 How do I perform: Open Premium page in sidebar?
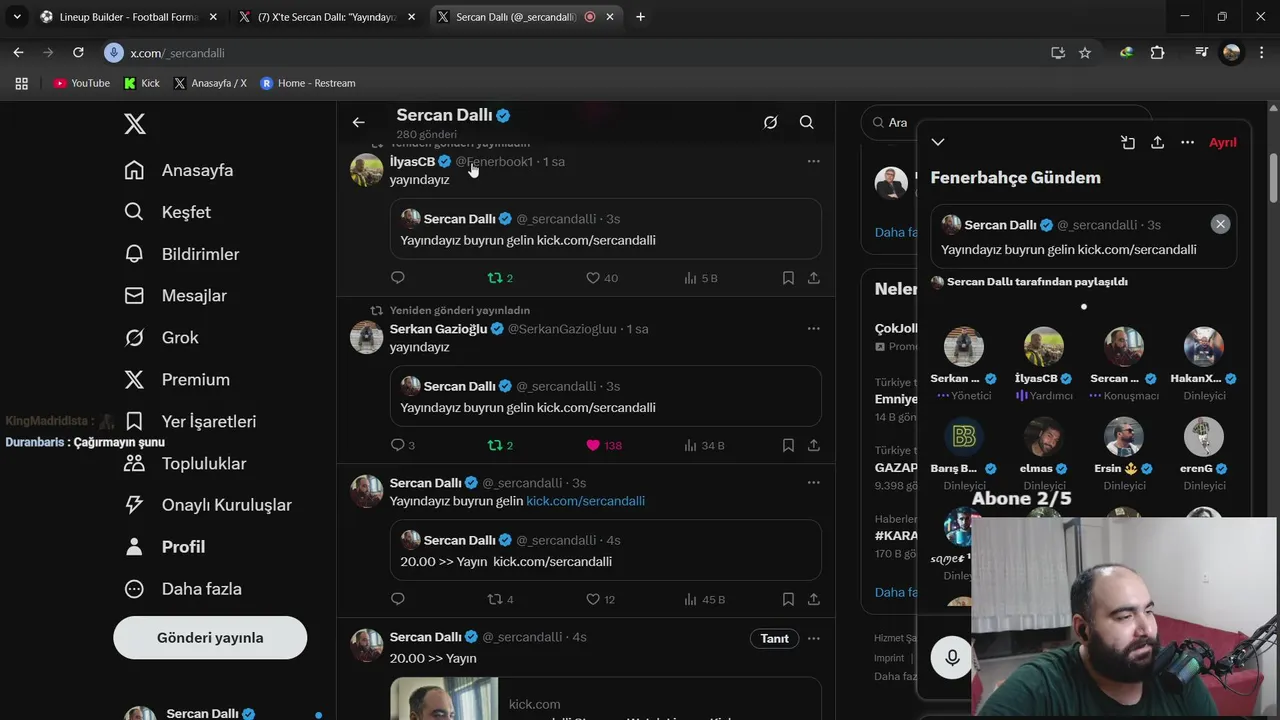click(x=177, y=380)
